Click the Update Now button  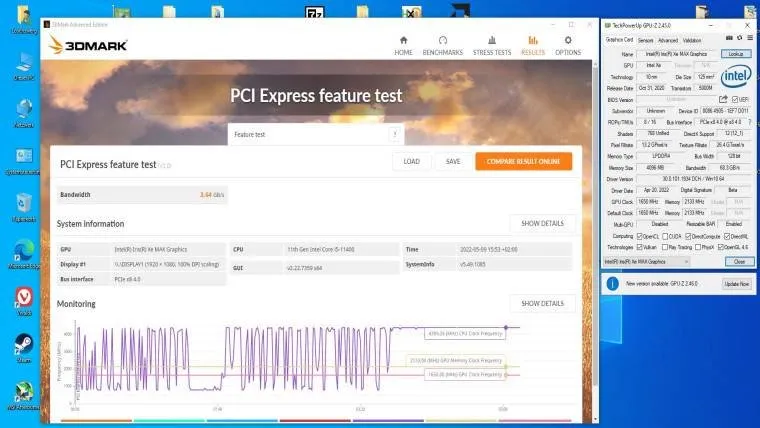coord(737,284)
